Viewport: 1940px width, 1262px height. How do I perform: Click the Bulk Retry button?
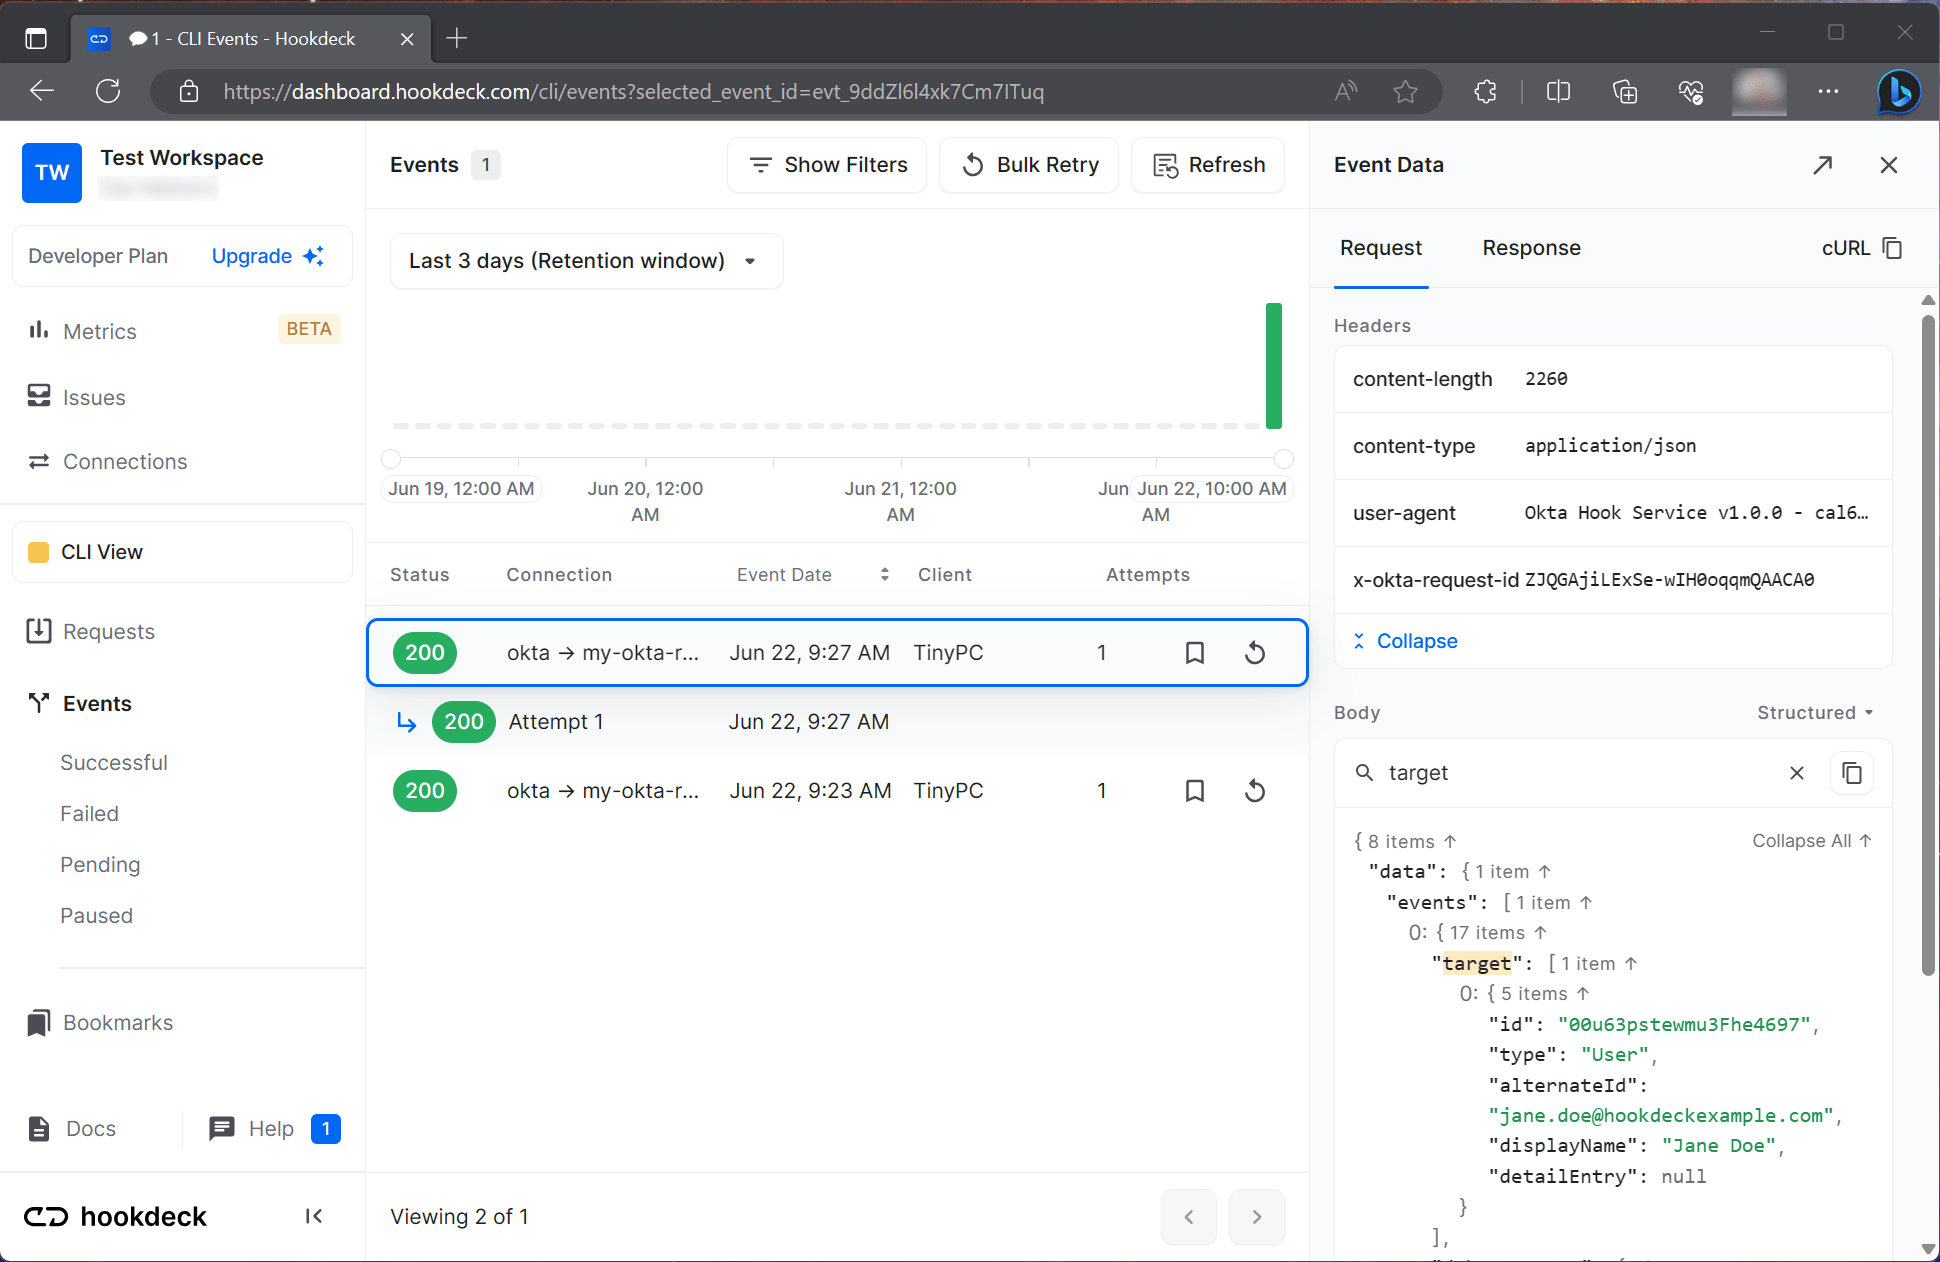point(1028,165)
